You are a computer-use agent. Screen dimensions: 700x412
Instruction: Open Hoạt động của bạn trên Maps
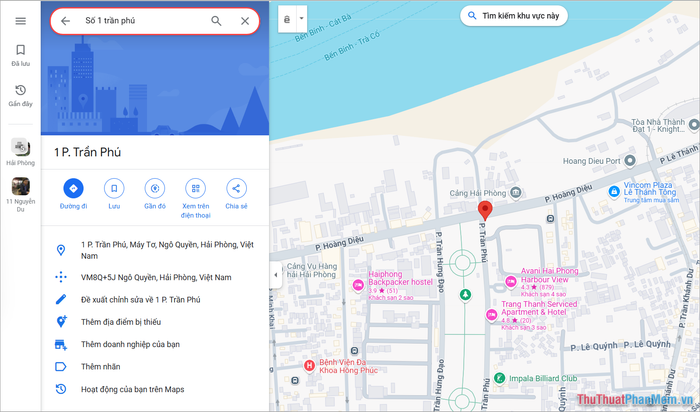click(133, 389)
